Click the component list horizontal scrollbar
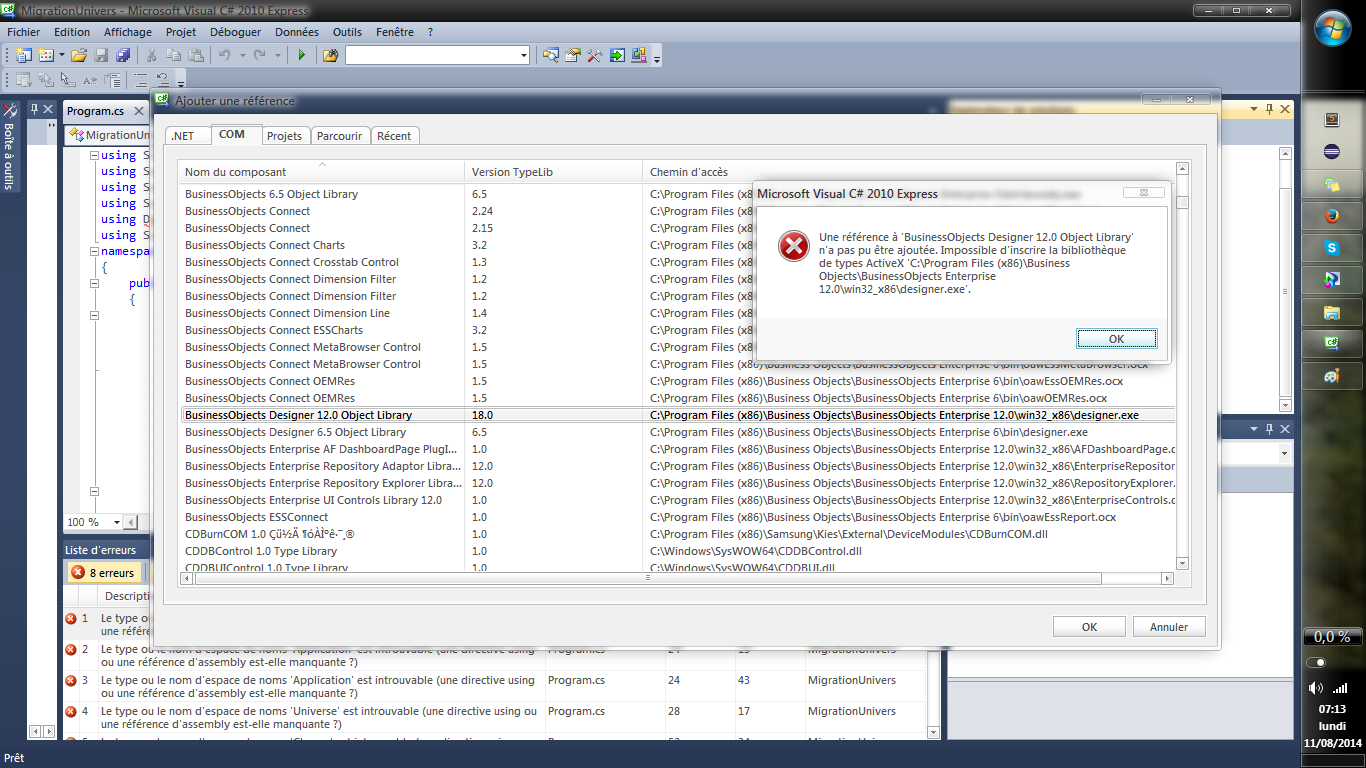This screenshot has width=1366, height=768. point(676,578)
